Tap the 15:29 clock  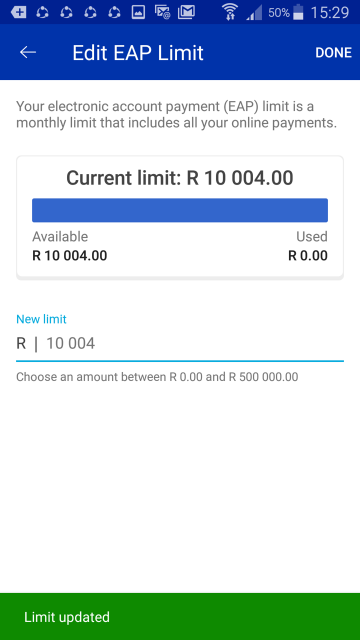(x=330, y=13)
